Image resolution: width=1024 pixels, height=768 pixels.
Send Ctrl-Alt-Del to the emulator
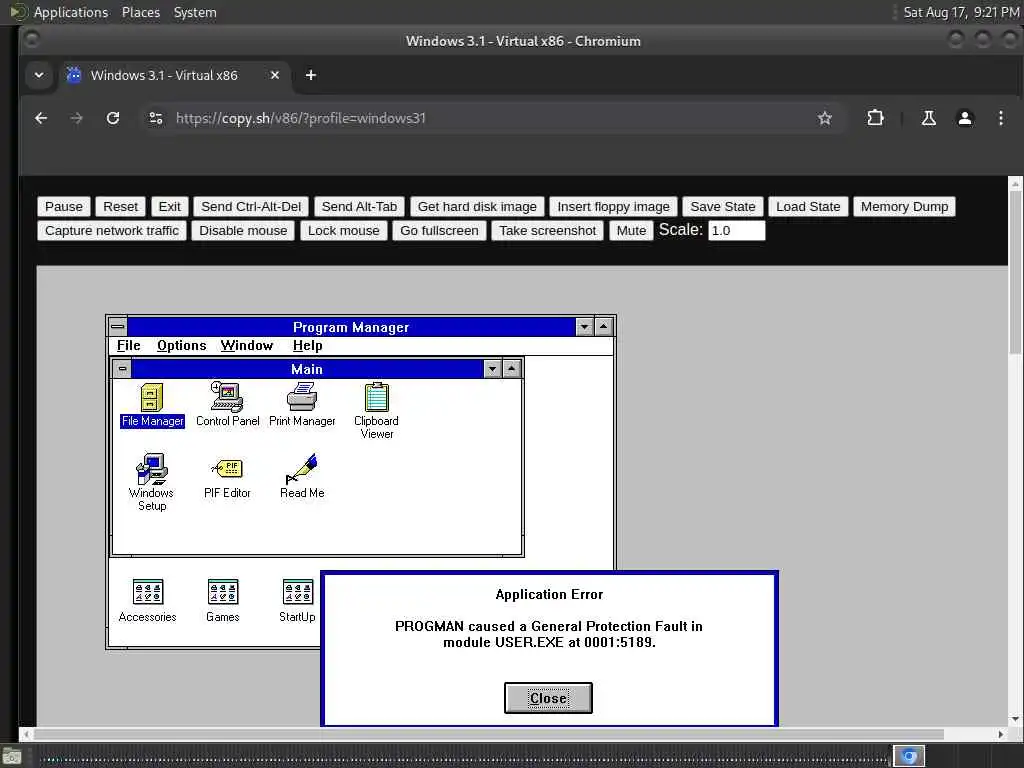[251, 206]
